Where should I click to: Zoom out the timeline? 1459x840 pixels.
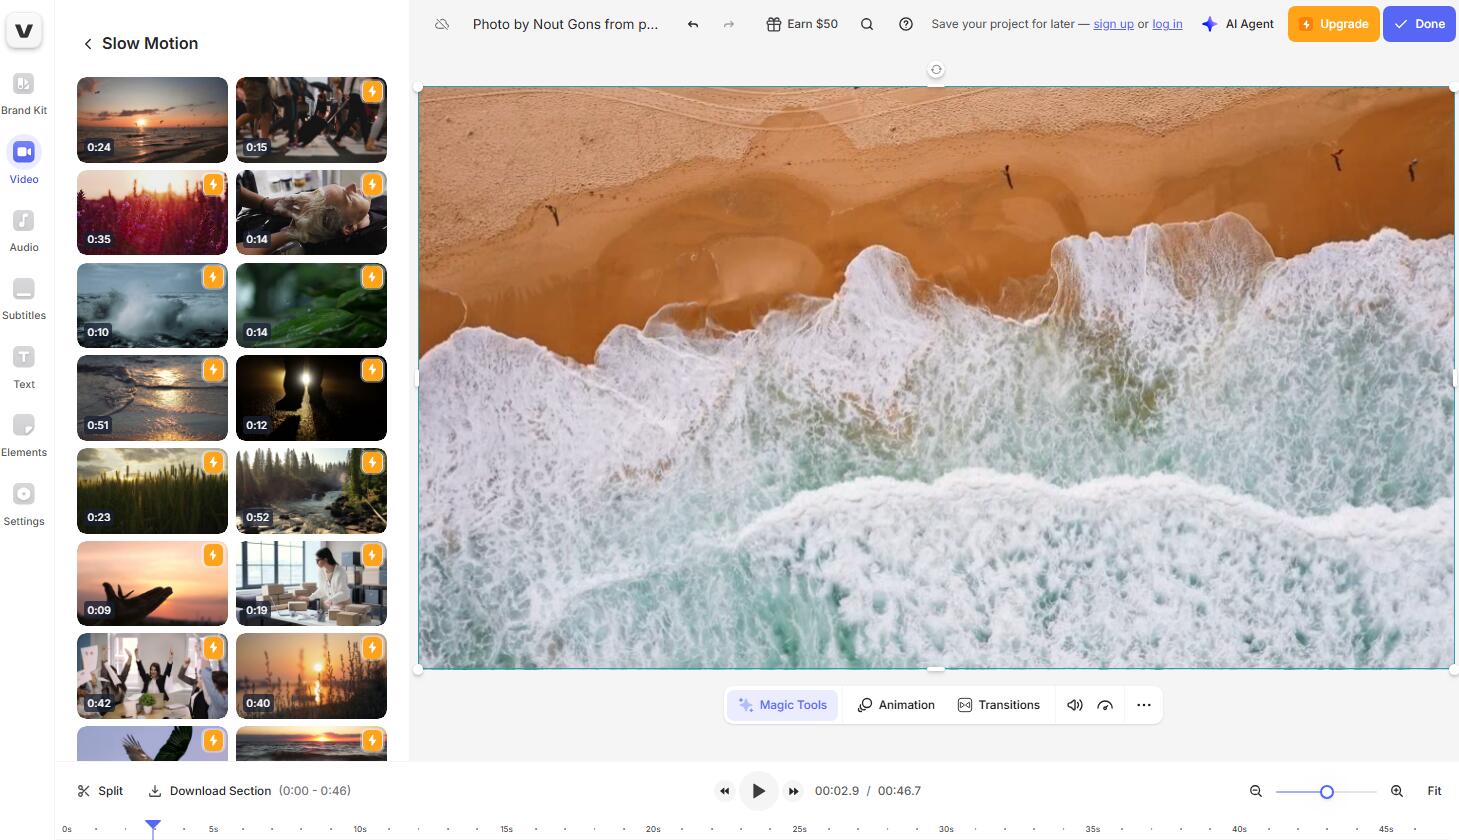[x=1256, y=791]
